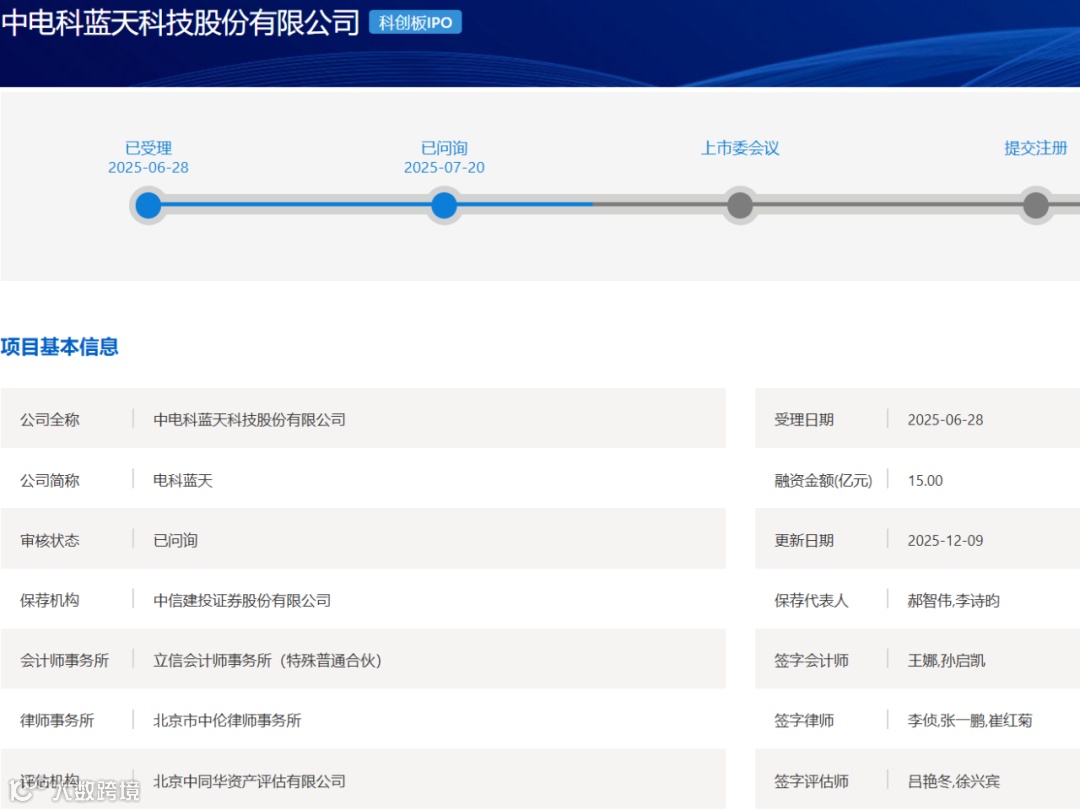
Task: Click the 项目基本信息 section heading
Action: 60,346
